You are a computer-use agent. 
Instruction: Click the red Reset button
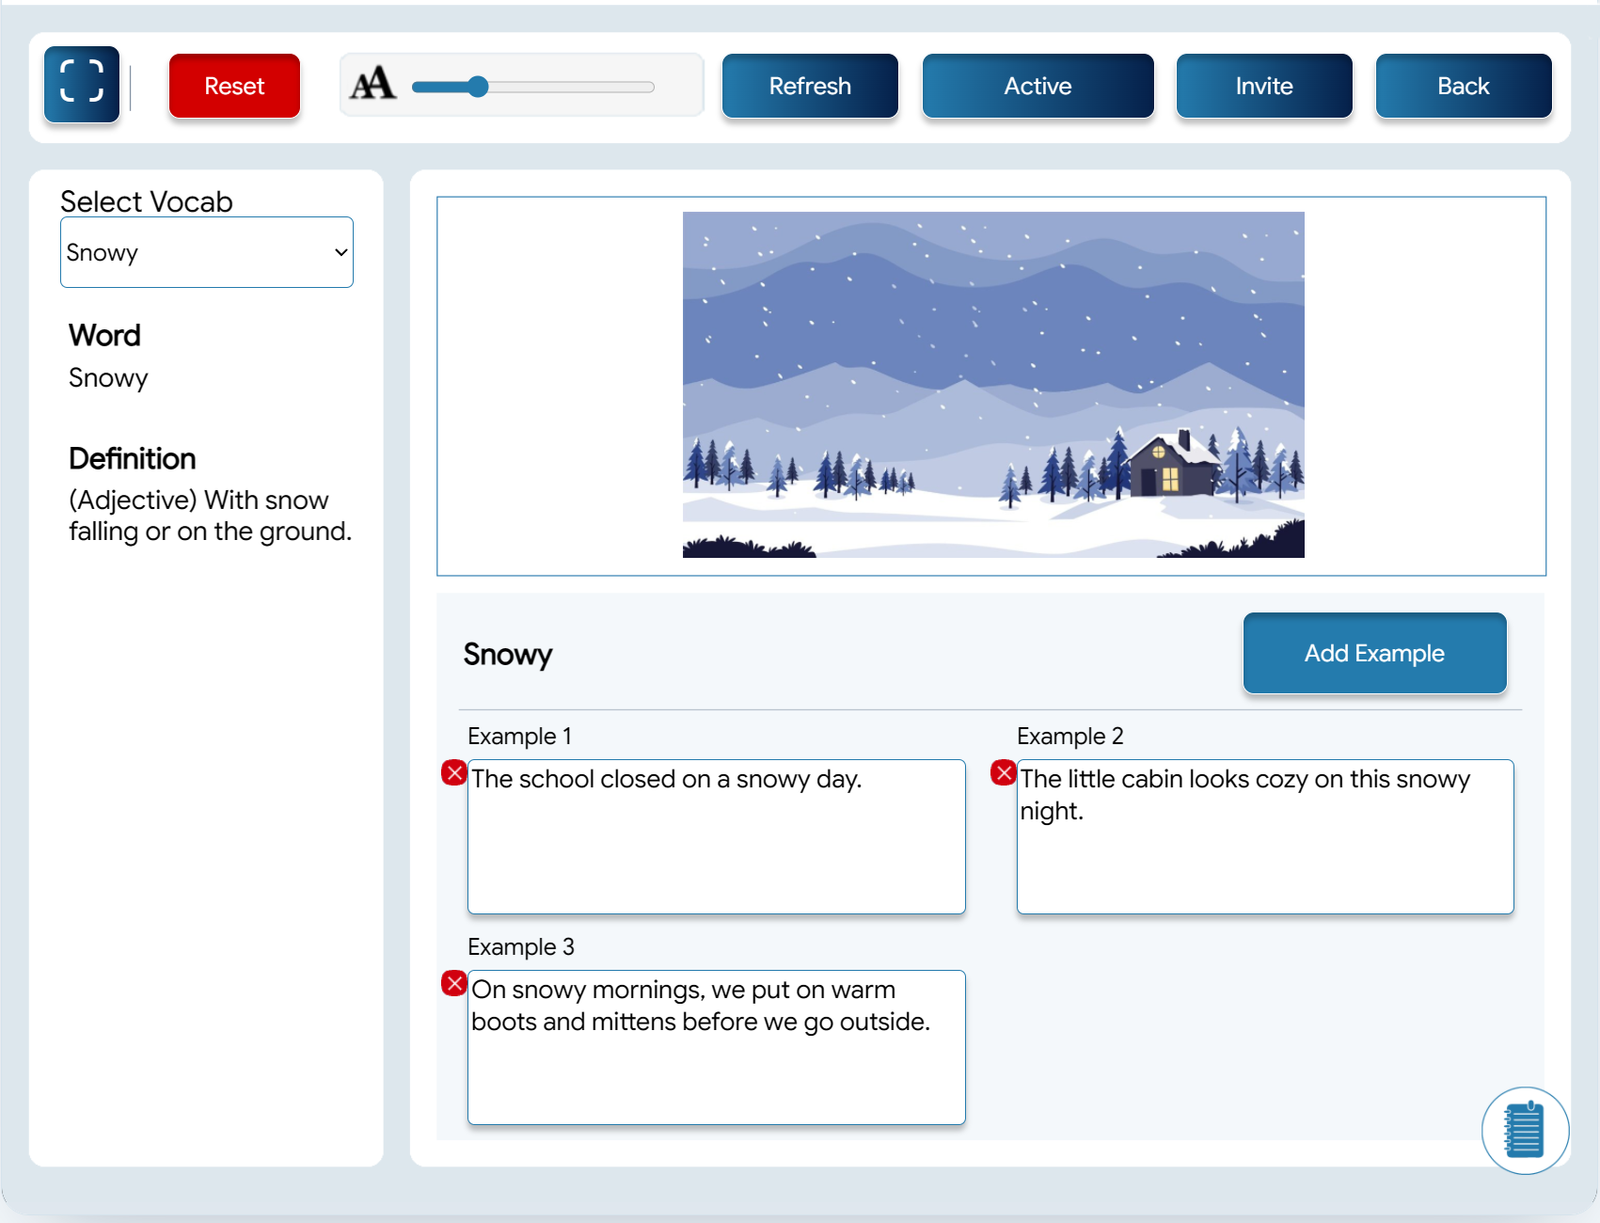click(x=234, y=86)
